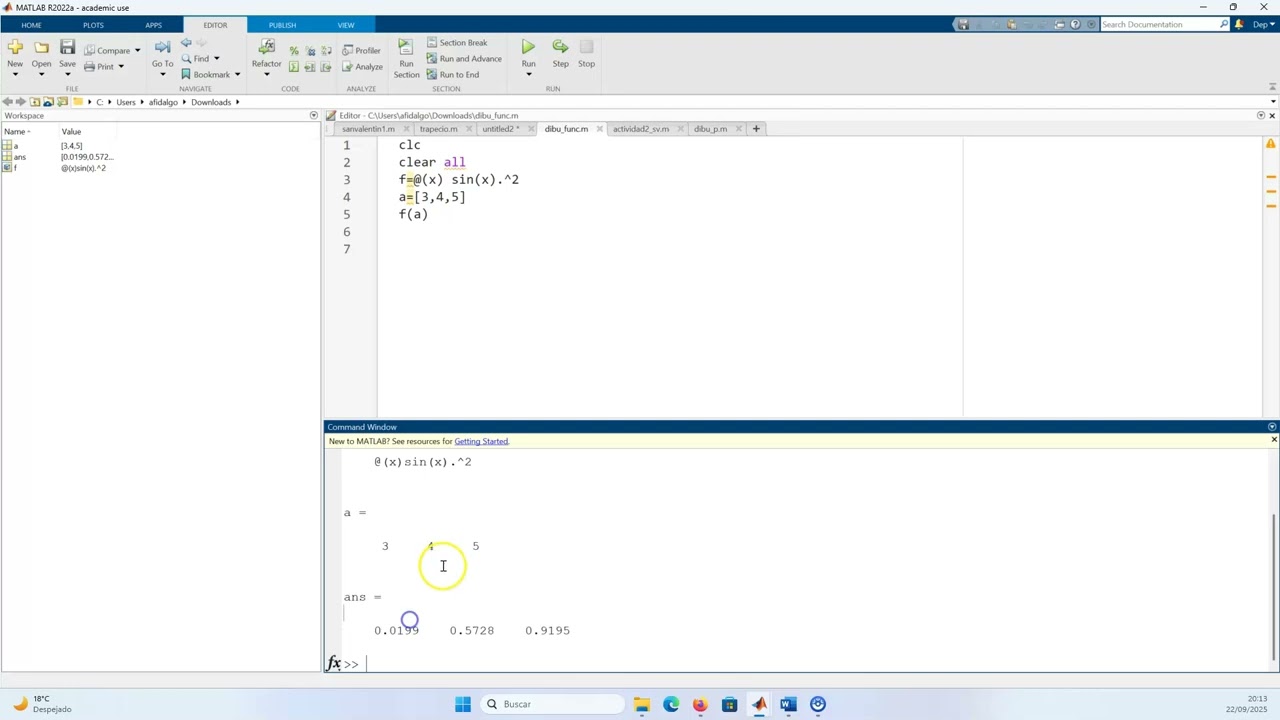Open Word from the taskbar
This screenshot has height=720, width=1280.
[788, 704]
